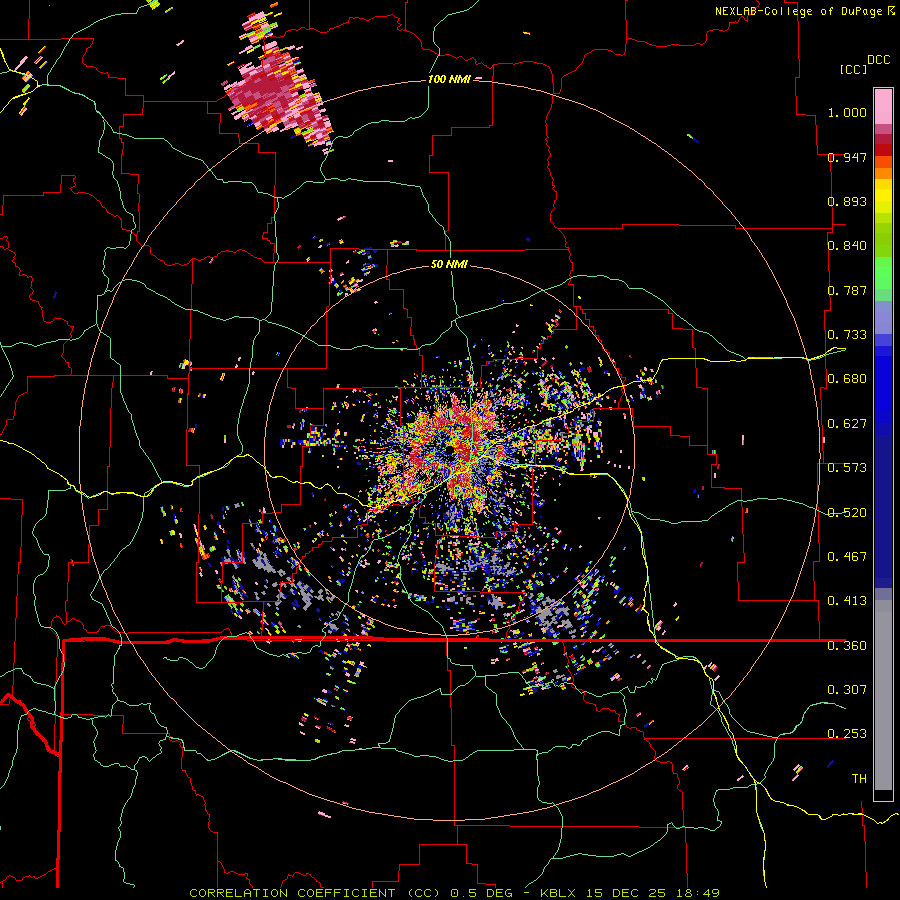Click the 0.360 color scale value
The width and height of the screenshot is (900, 900).
(x=847, y=645)
